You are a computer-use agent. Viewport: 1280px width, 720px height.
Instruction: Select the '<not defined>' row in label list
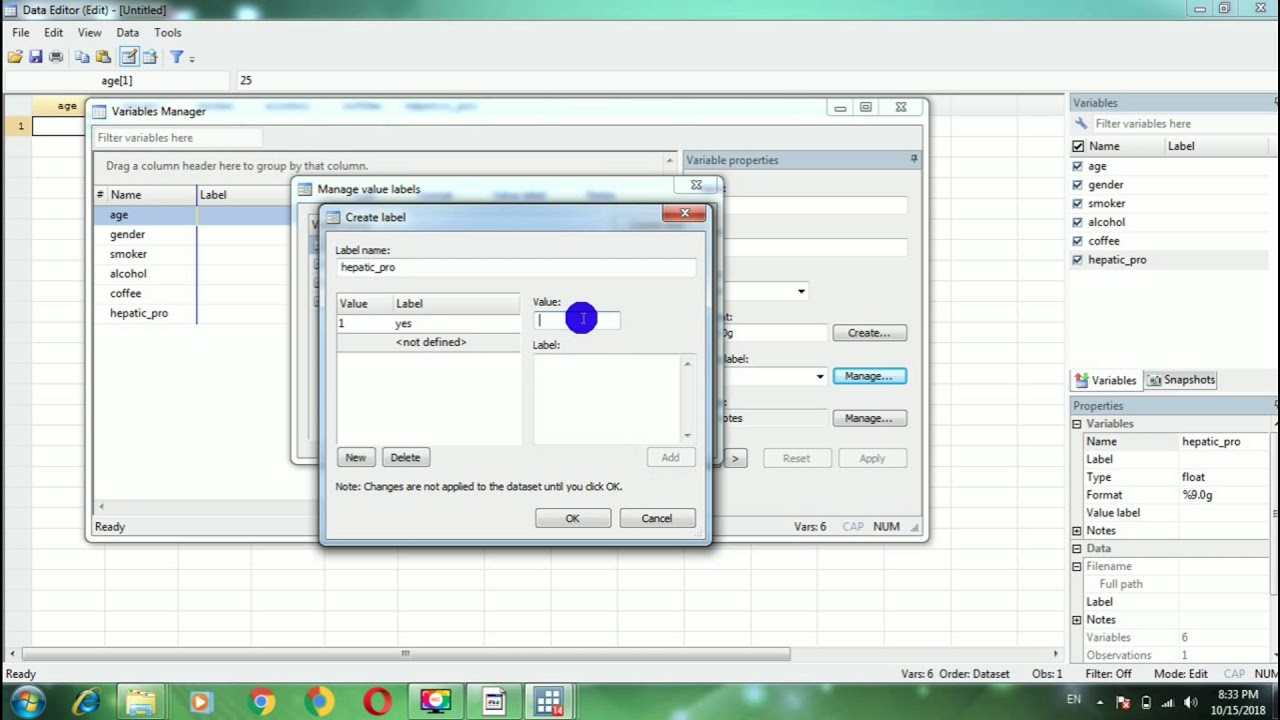click(x=428, y=342)
